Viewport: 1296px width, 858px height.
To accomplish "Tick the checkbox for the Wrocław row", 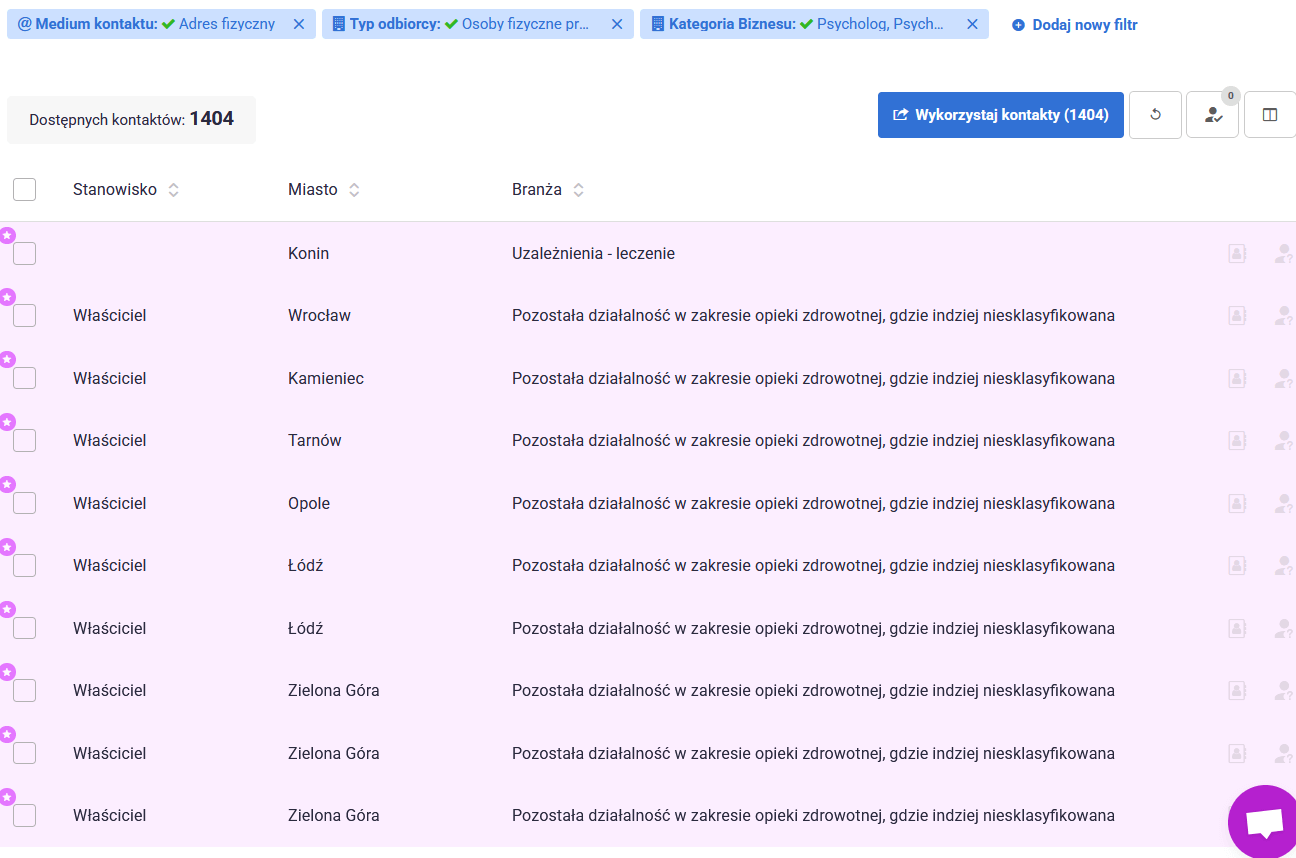I will pyautogui.click(x=25, y=315).
